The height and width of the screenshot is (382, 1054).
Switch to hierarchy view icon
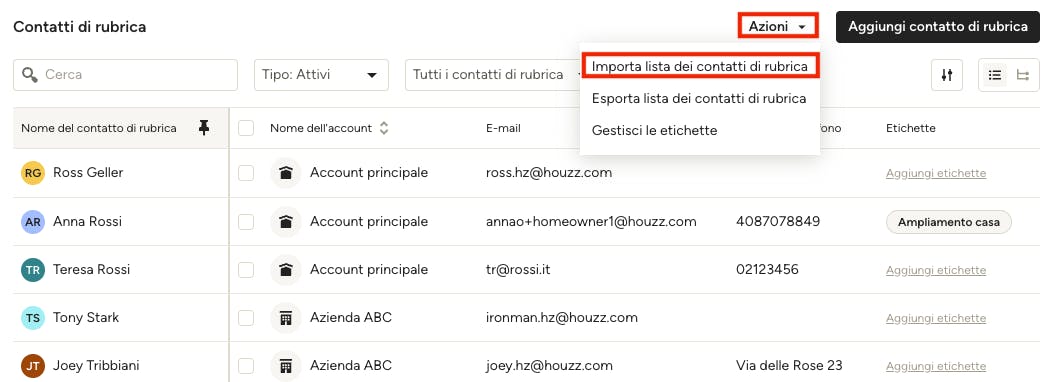(x=1022, y=75)
